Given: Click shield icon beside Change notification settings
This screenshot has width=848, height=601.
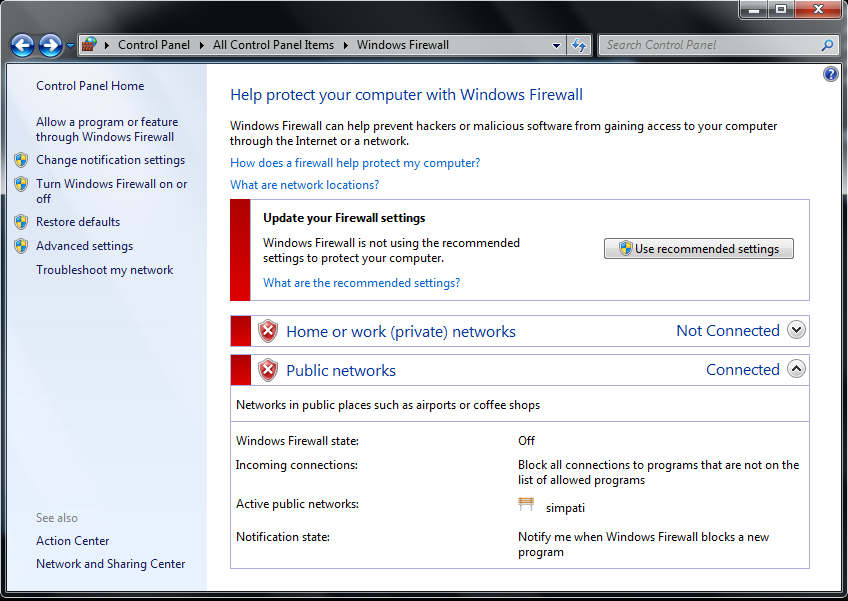Looking at the screenshot, I should tap(21, 160).
